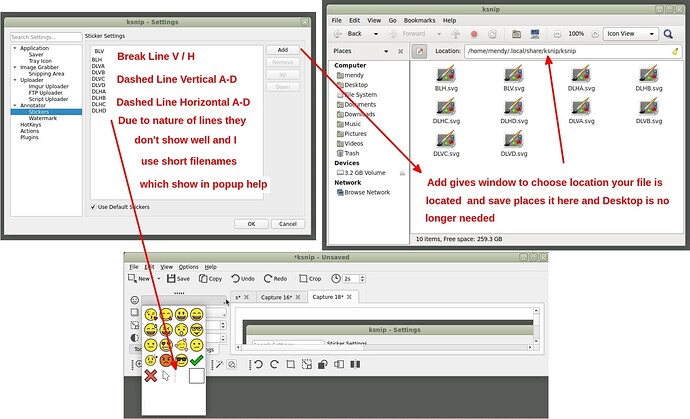The height and width of the screenshot is (419, 690).
Task: Eject the 3.2 GB Volume
Action: point(402,173)
